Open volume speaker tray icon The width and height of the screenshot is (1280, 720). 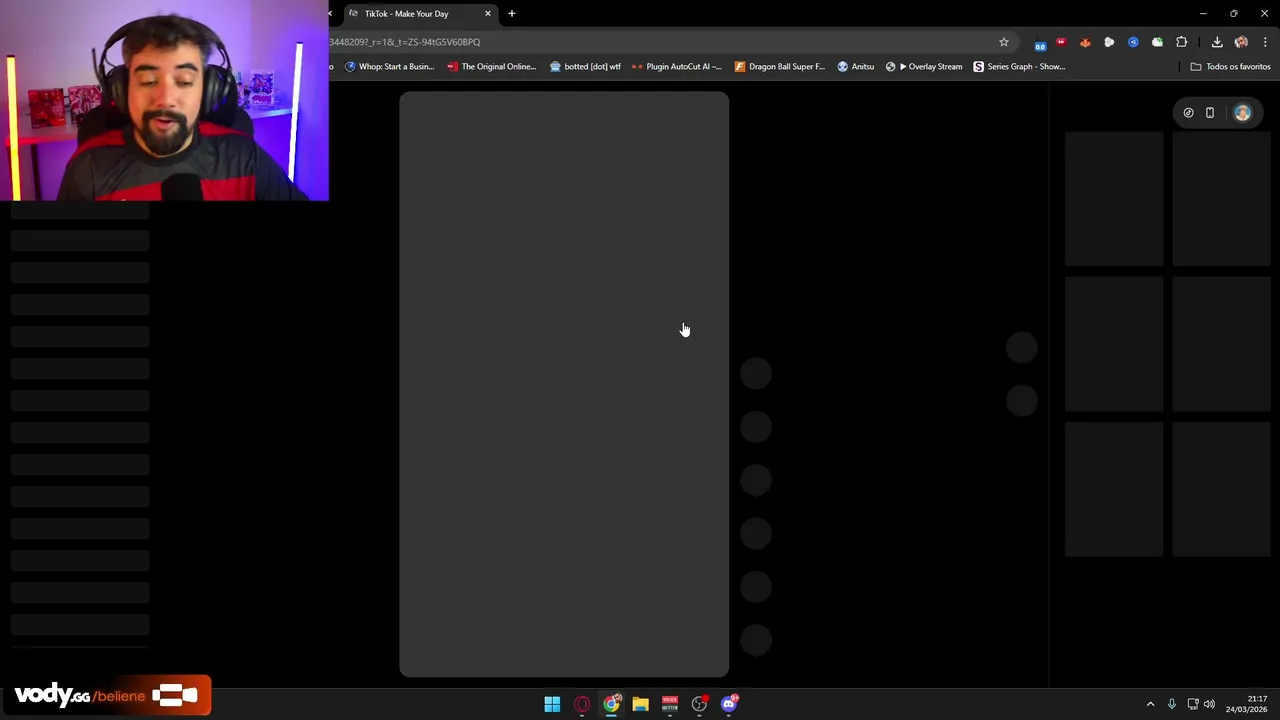(1209, 704)
